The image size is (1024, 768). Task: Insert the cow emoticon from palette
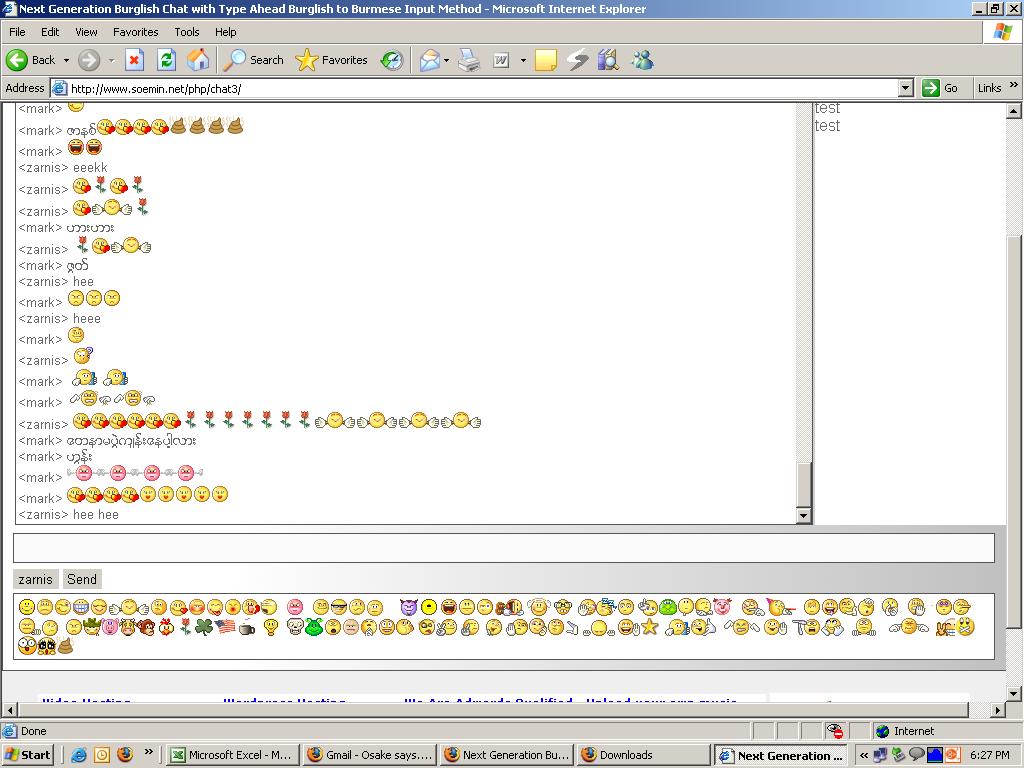coord(127,627)
